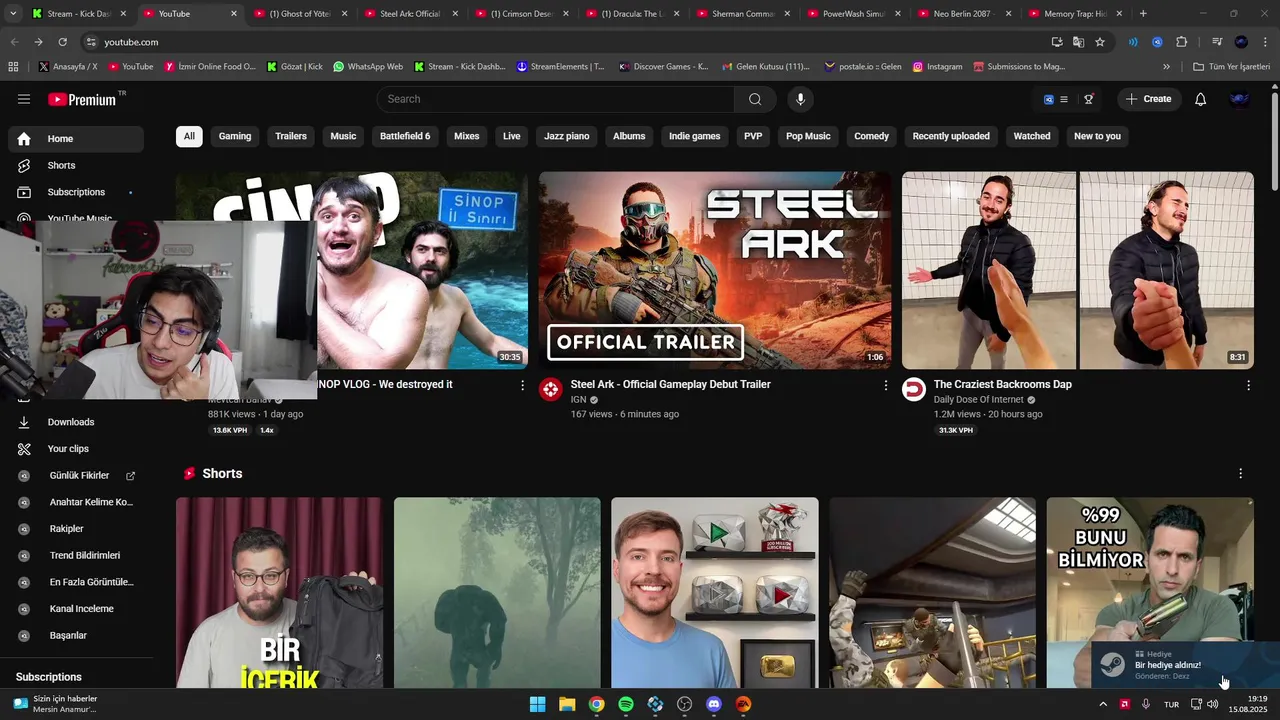Open File Explorer from the taskbar
This screenshot has width=1280, height=720.
coord(567,704)
